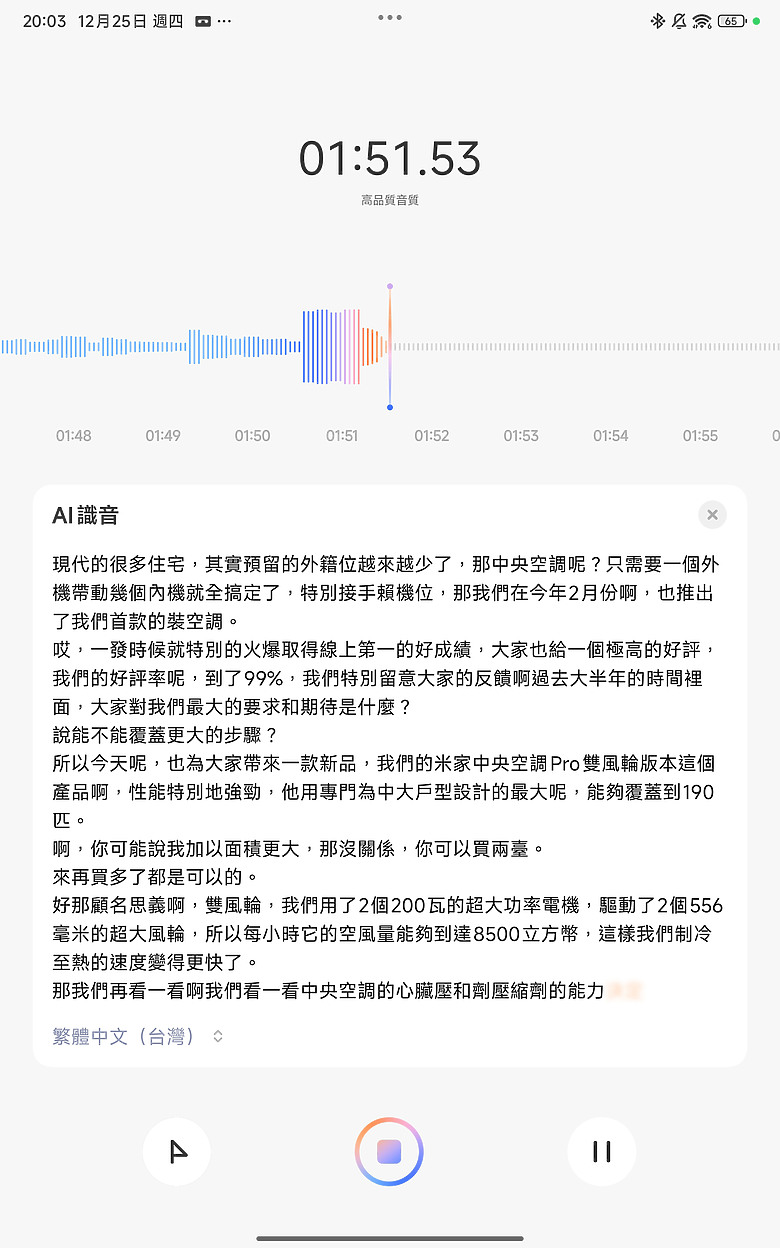The image size is (780, 1248).
Task: Pause the recording
Action: tap(602, 1152)
